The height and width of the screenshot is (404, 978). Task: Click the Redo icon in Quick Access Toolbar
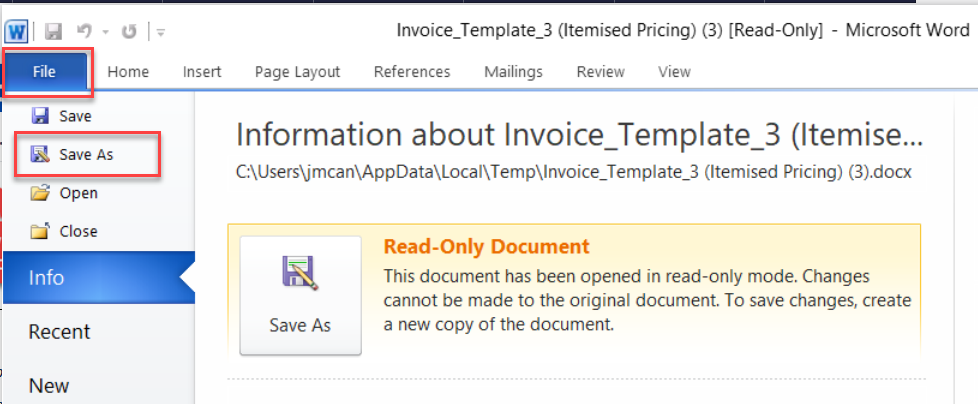coord(129,31)
